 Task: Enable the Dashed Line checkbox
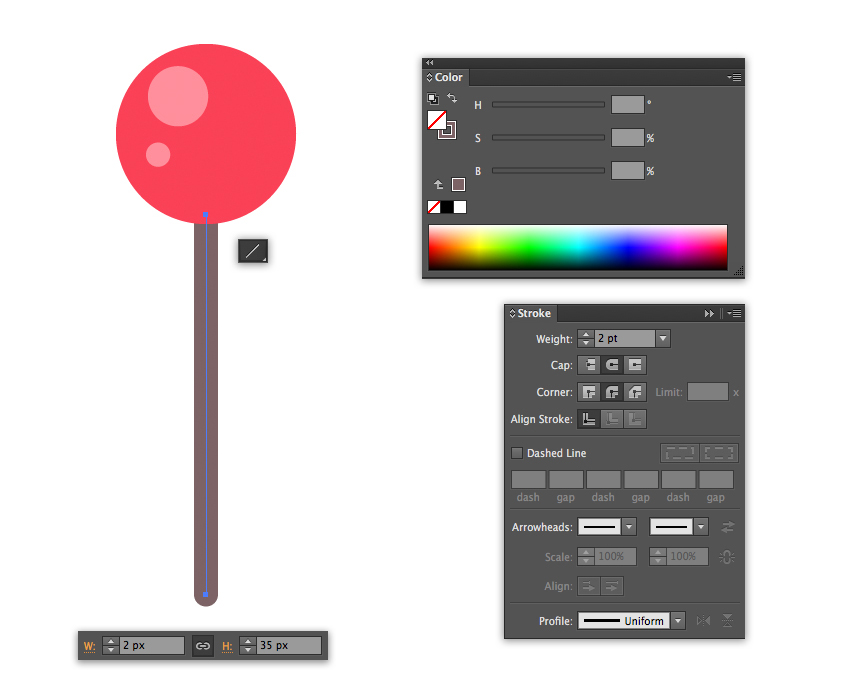pyautogui.click(x=517, y=453)
